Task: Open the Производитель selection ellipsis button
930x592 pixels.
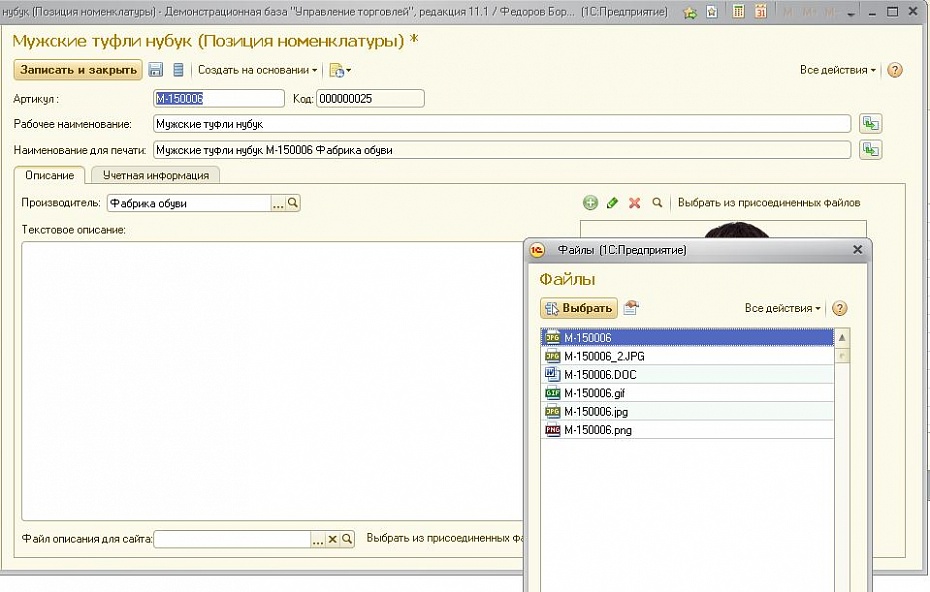Action: click(x=278, y=203)
